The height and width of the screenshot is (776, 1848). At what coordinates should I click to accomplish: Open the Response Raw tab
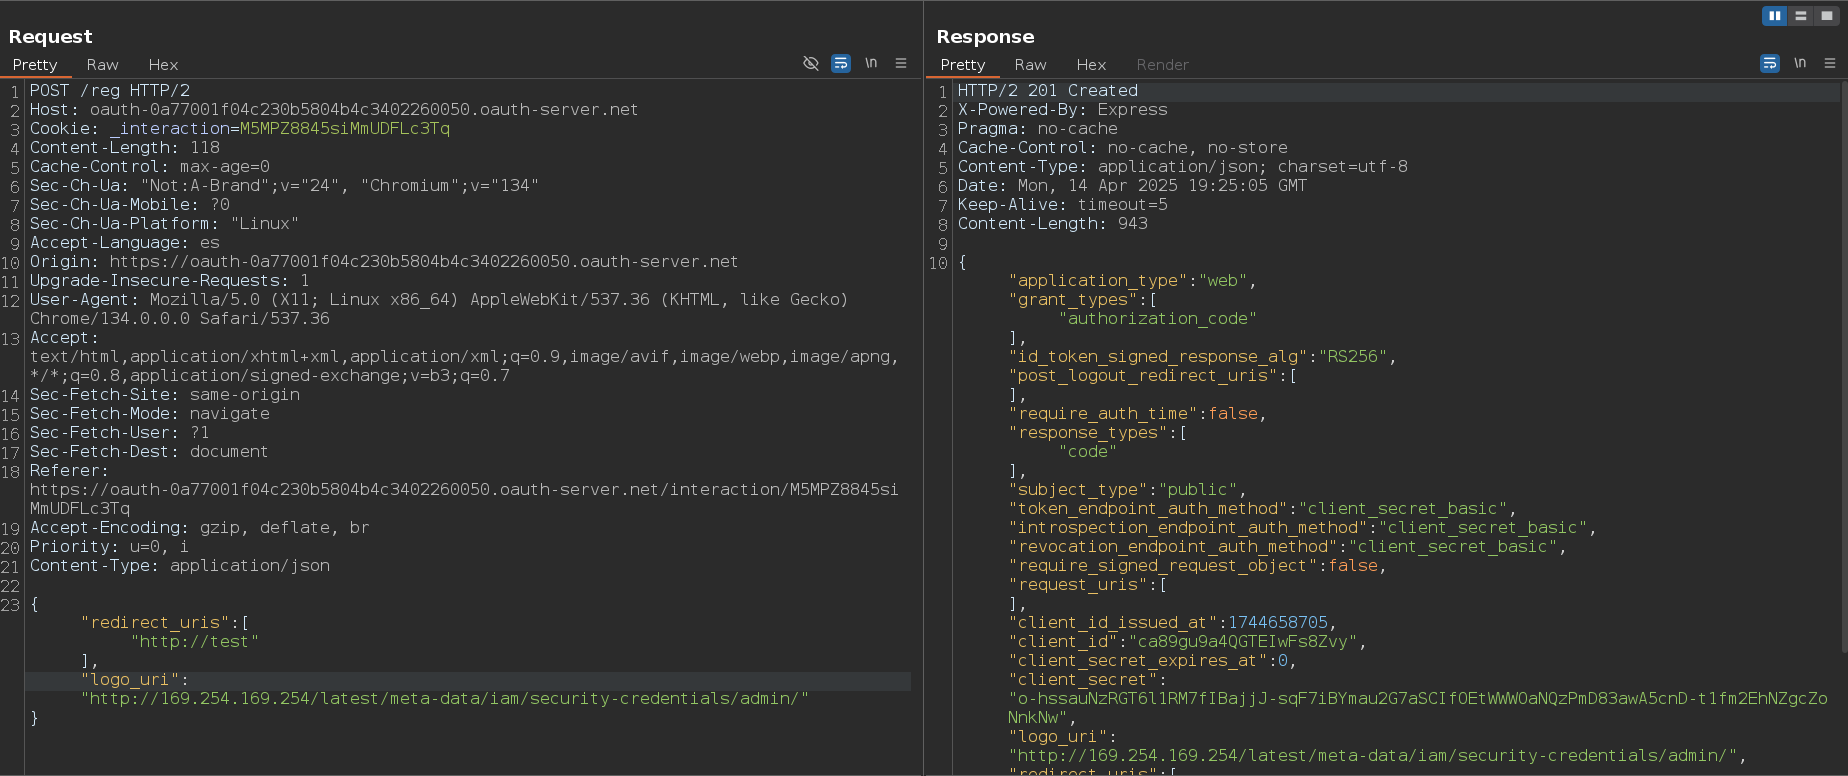pos(1030,65)
